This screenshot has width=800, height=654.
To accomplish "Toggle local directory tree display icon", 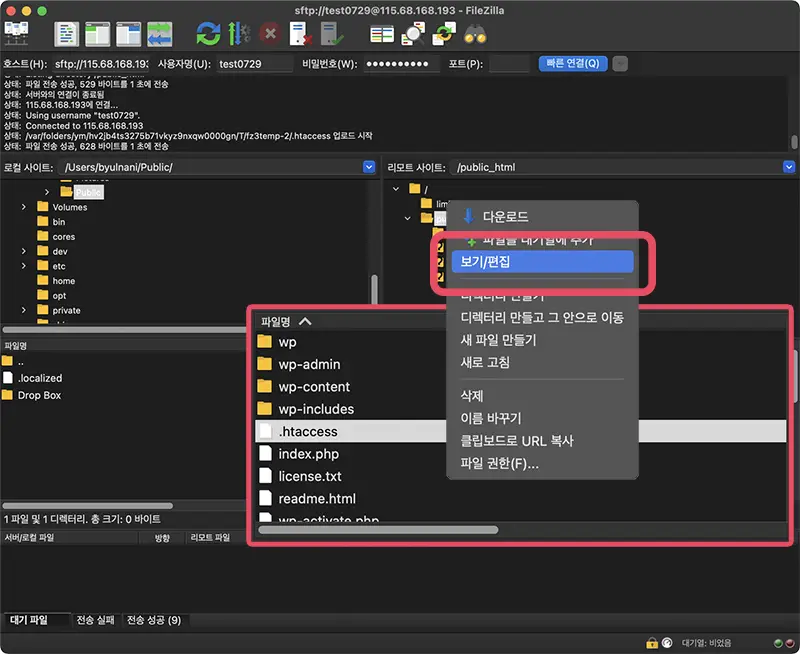I will (97, 34).
